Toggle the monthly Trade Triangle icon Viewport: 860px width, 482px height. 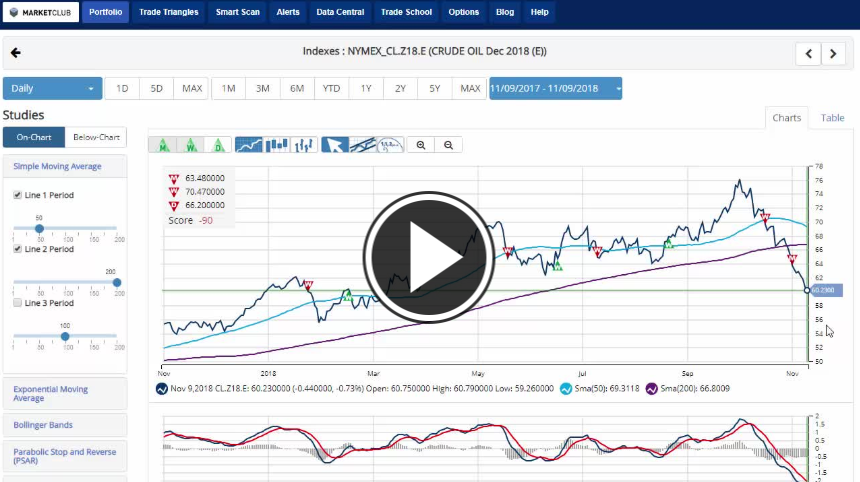[163, 145]
